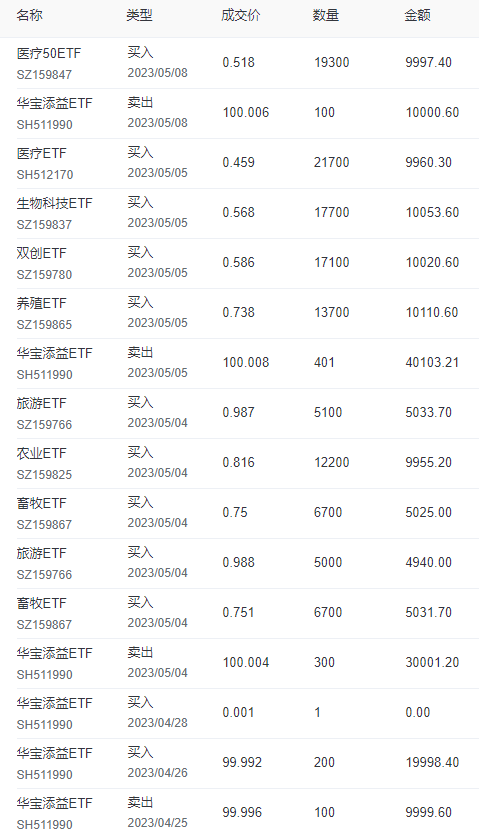Open the 医疗50ETF fund name
The width and height of the screenshot is (479, 836).
[49, 53]
